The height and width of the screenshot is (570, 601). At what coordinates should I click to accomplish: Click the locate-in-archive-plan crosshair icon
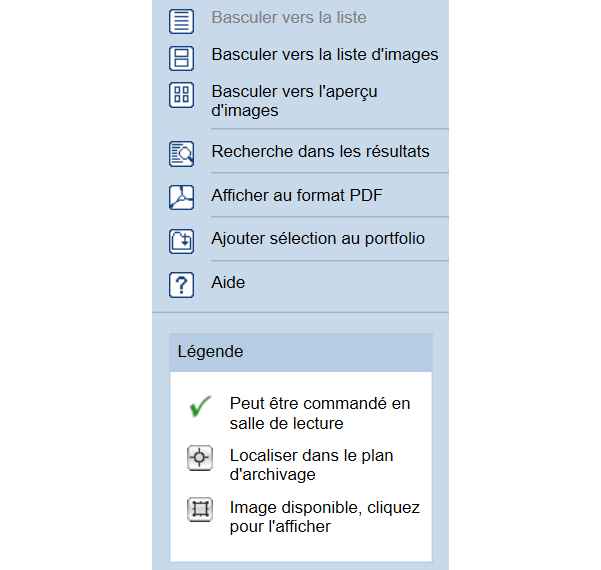click(200, 457)
